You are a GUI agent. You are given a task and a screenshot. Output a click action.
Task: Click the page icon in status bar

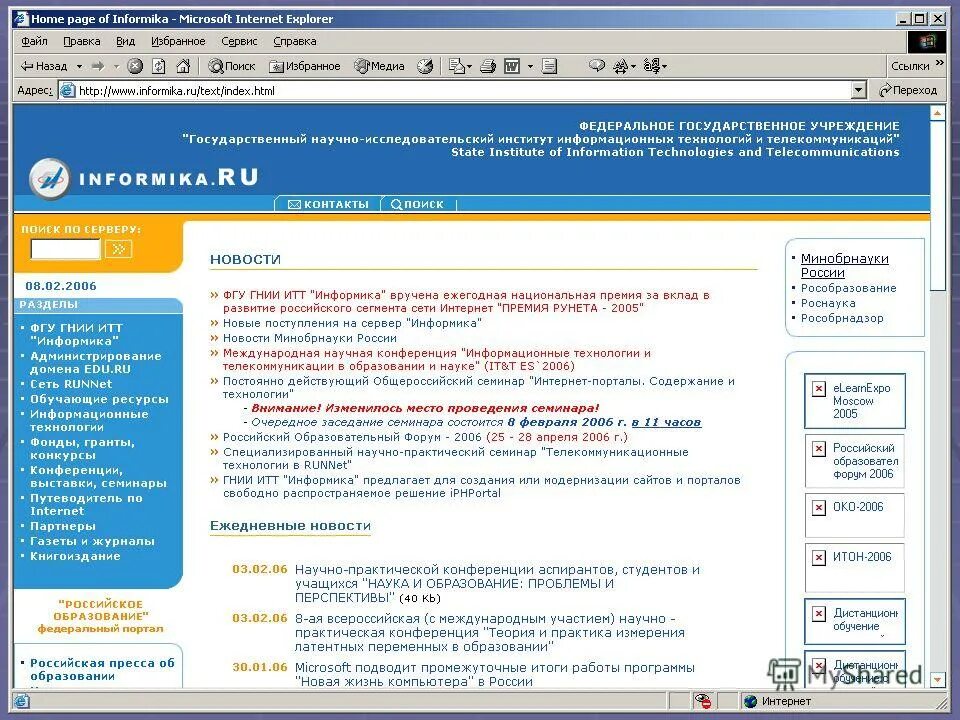[21, 702]
